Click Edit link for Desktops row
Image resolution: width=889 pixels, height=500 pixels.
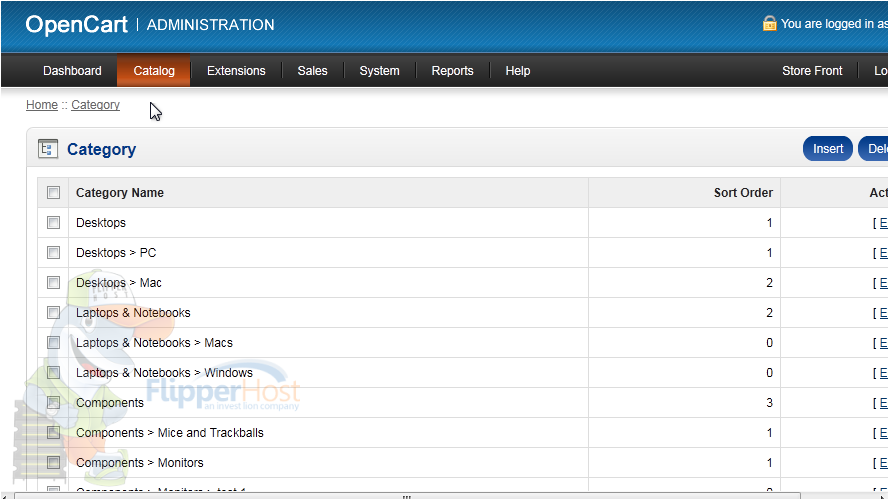[883, 223]
